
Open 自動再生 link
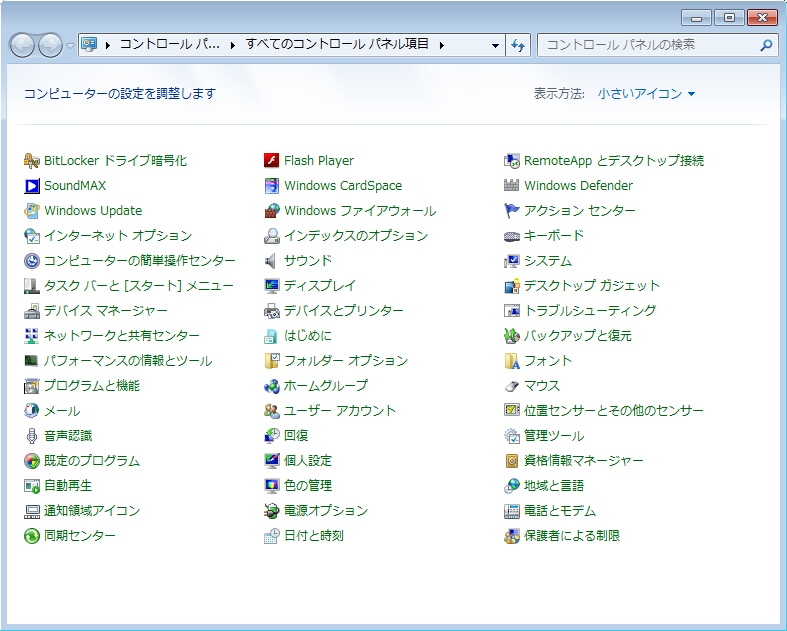point(68,485)
